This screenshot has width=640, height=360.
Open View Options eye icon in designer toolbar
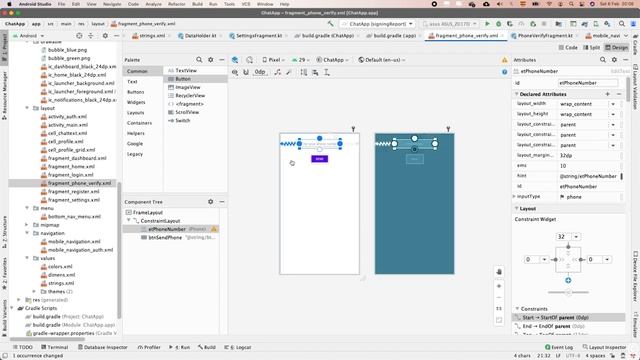pyautogui.click(x=235, y=72)
